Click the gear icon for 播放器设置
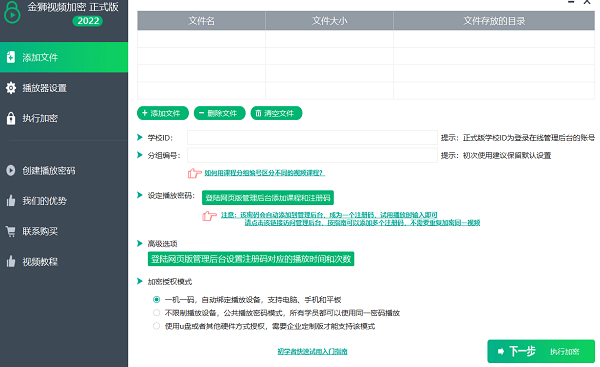This screenshot has height=367, width=600. (x=11, y=88)
